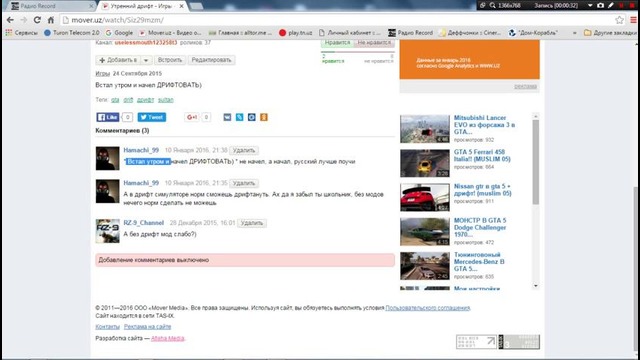
Task: Reload the page with the refresh icon
Action: (x=37, y=20)
